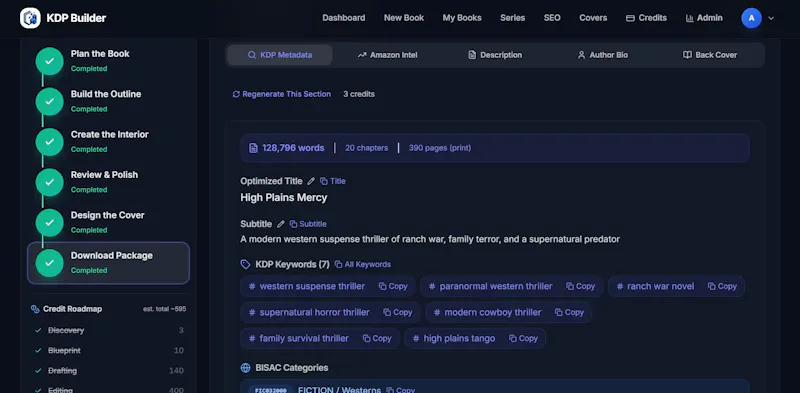Open the Dashboard page
Viewport: 800px width, 393px height.
point(343,18)
